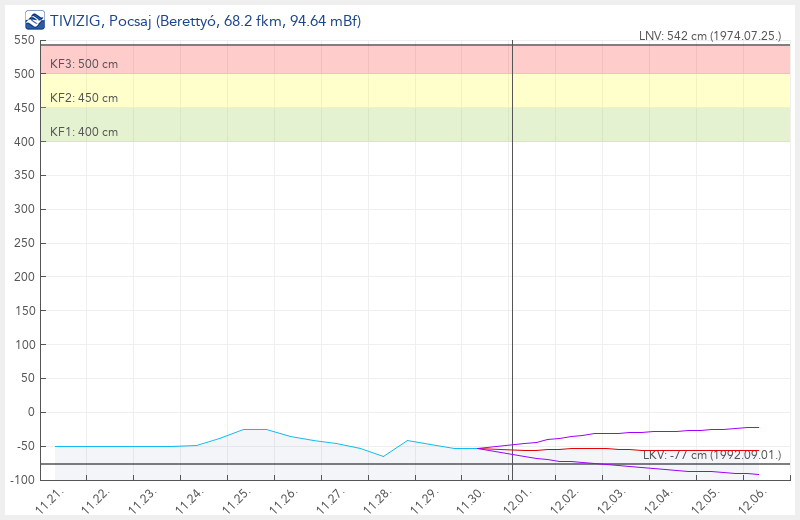The height and width of the screenshot is (520, 800).
Task: Click the vertical current-time marker line
Action: (x=512, y=250)
